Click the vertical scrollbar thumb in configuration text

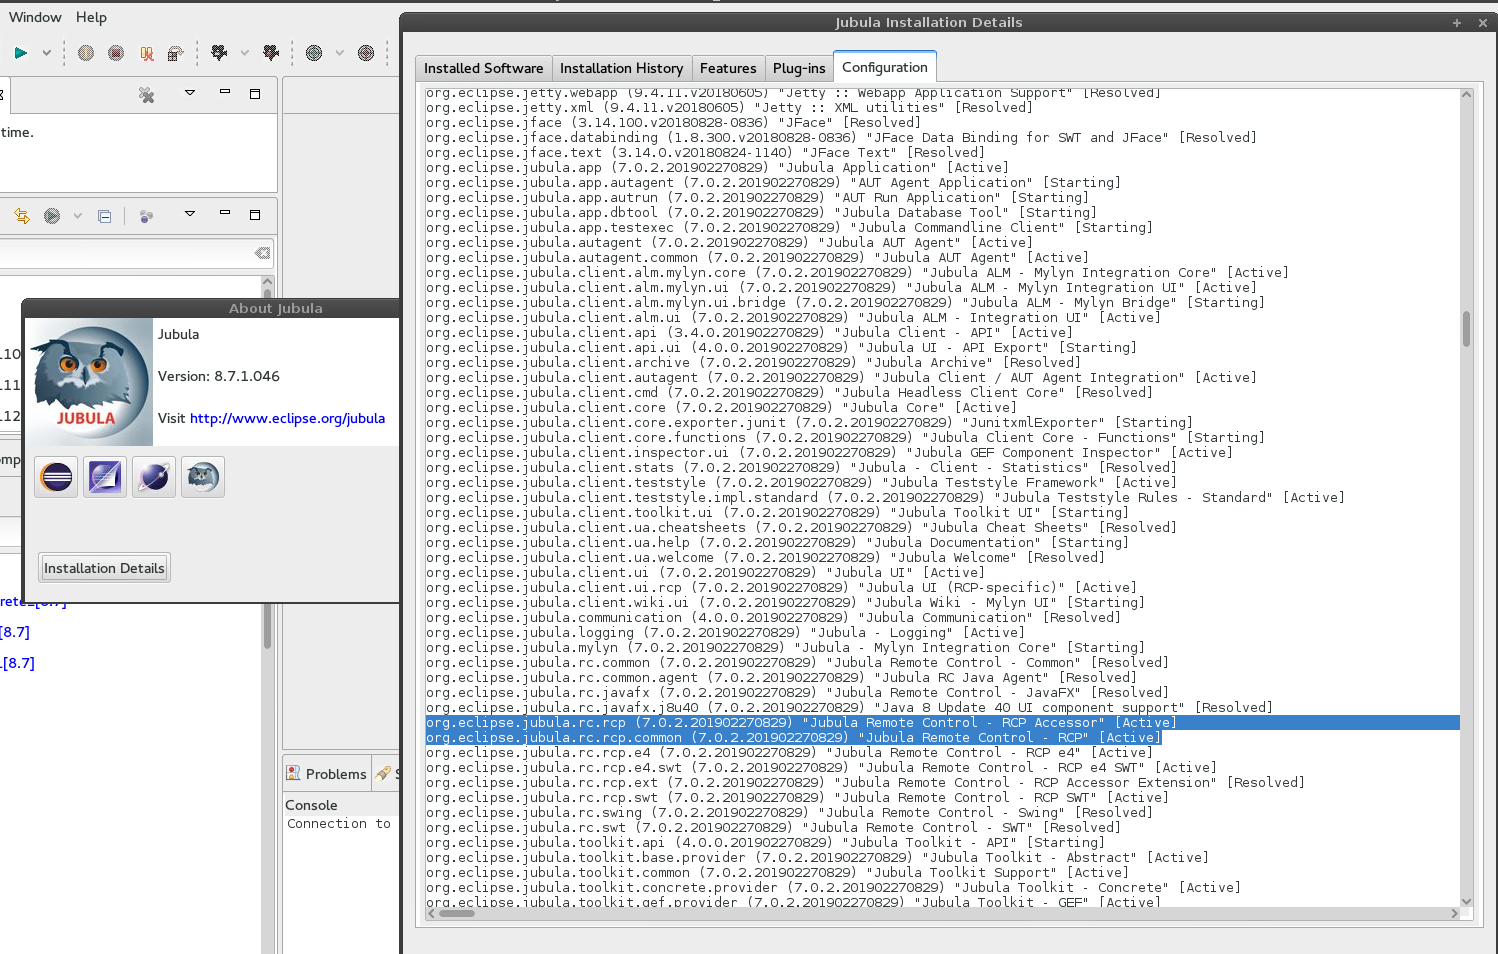click(1466, 328)
